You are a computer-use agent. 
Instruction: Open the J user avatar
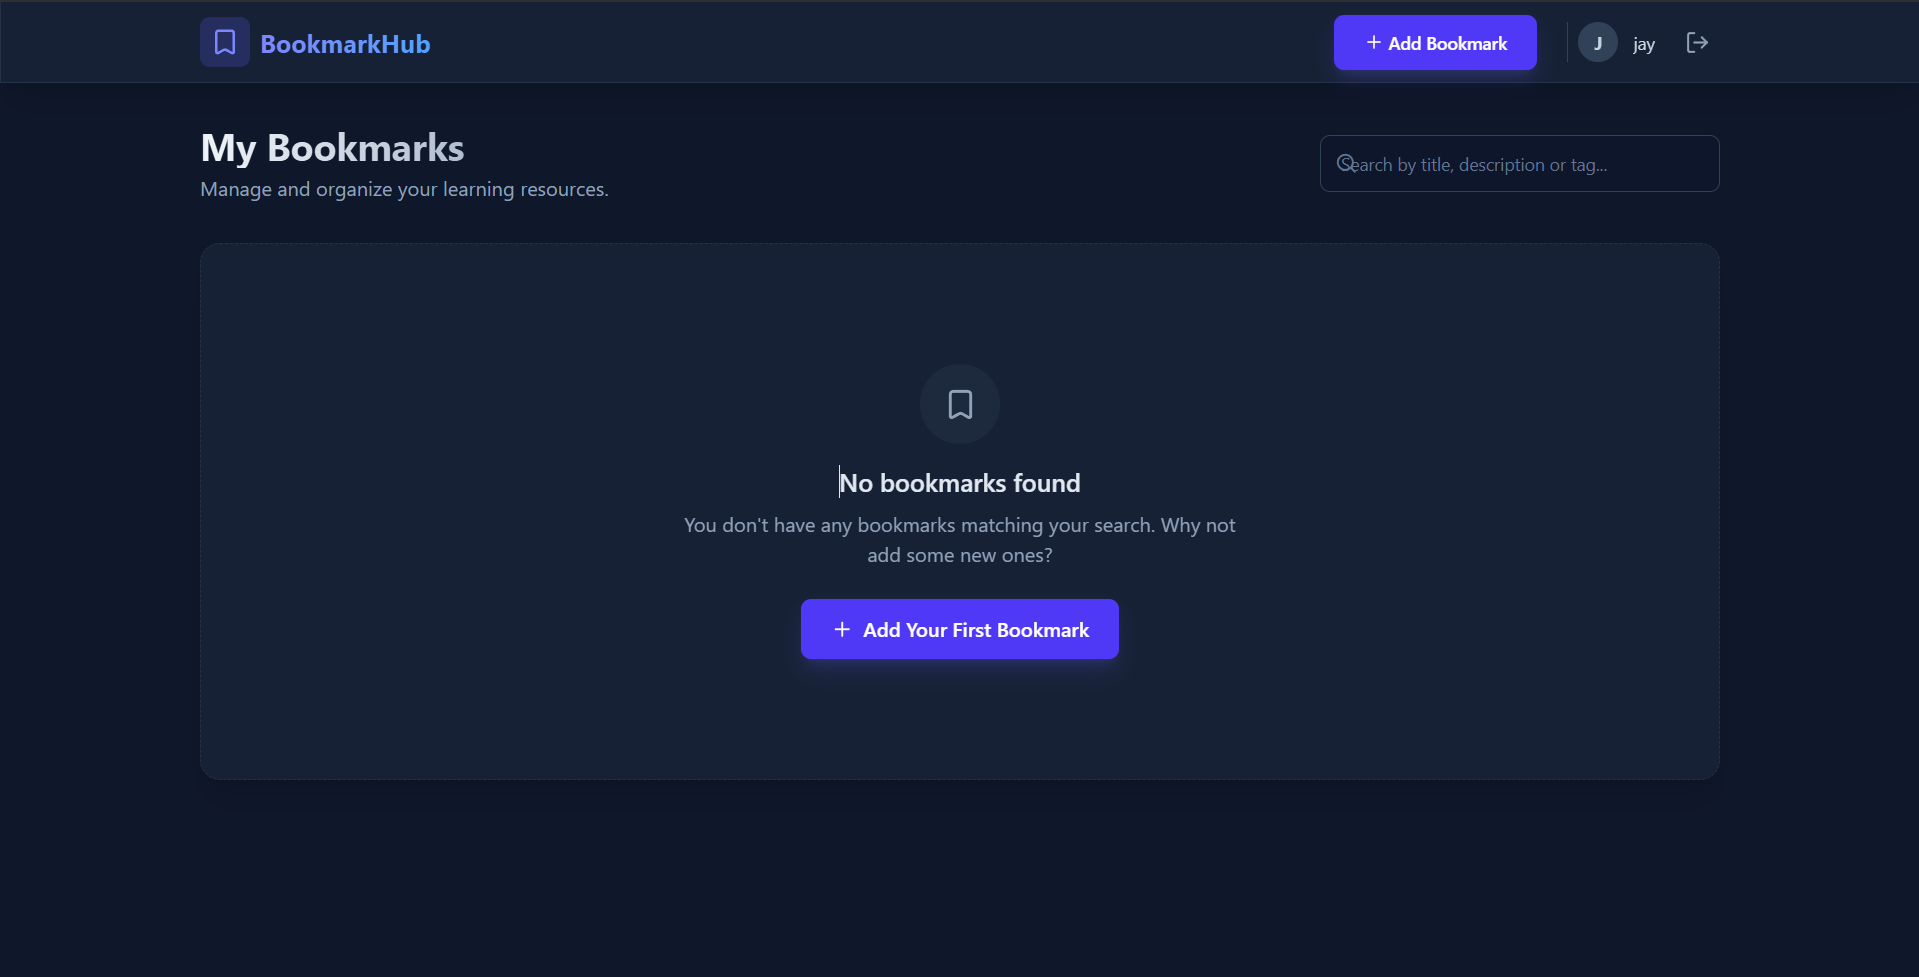tap(1597, 43)
